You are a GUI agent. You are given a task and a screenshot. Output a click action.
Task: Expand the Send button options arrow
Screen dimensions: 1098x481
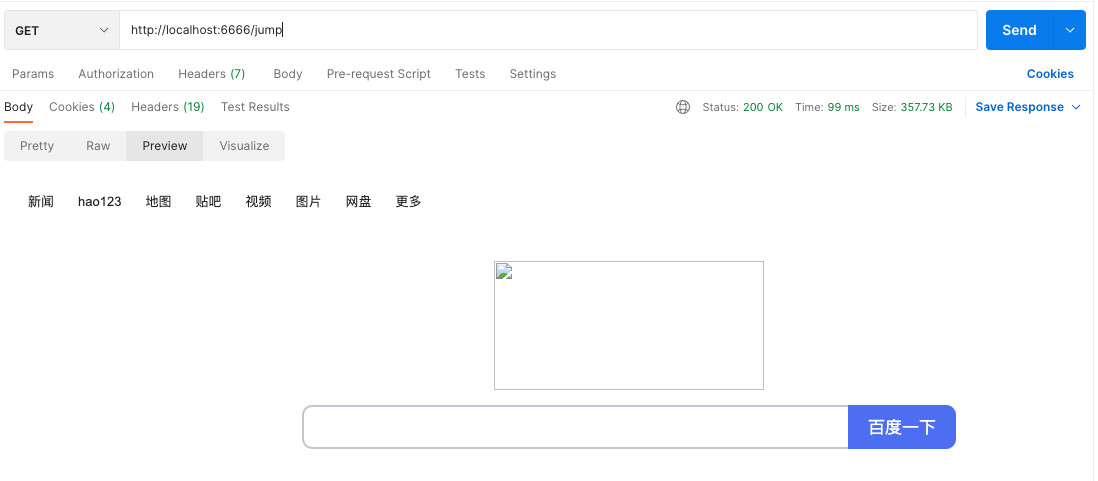(x=1069, y=30)
